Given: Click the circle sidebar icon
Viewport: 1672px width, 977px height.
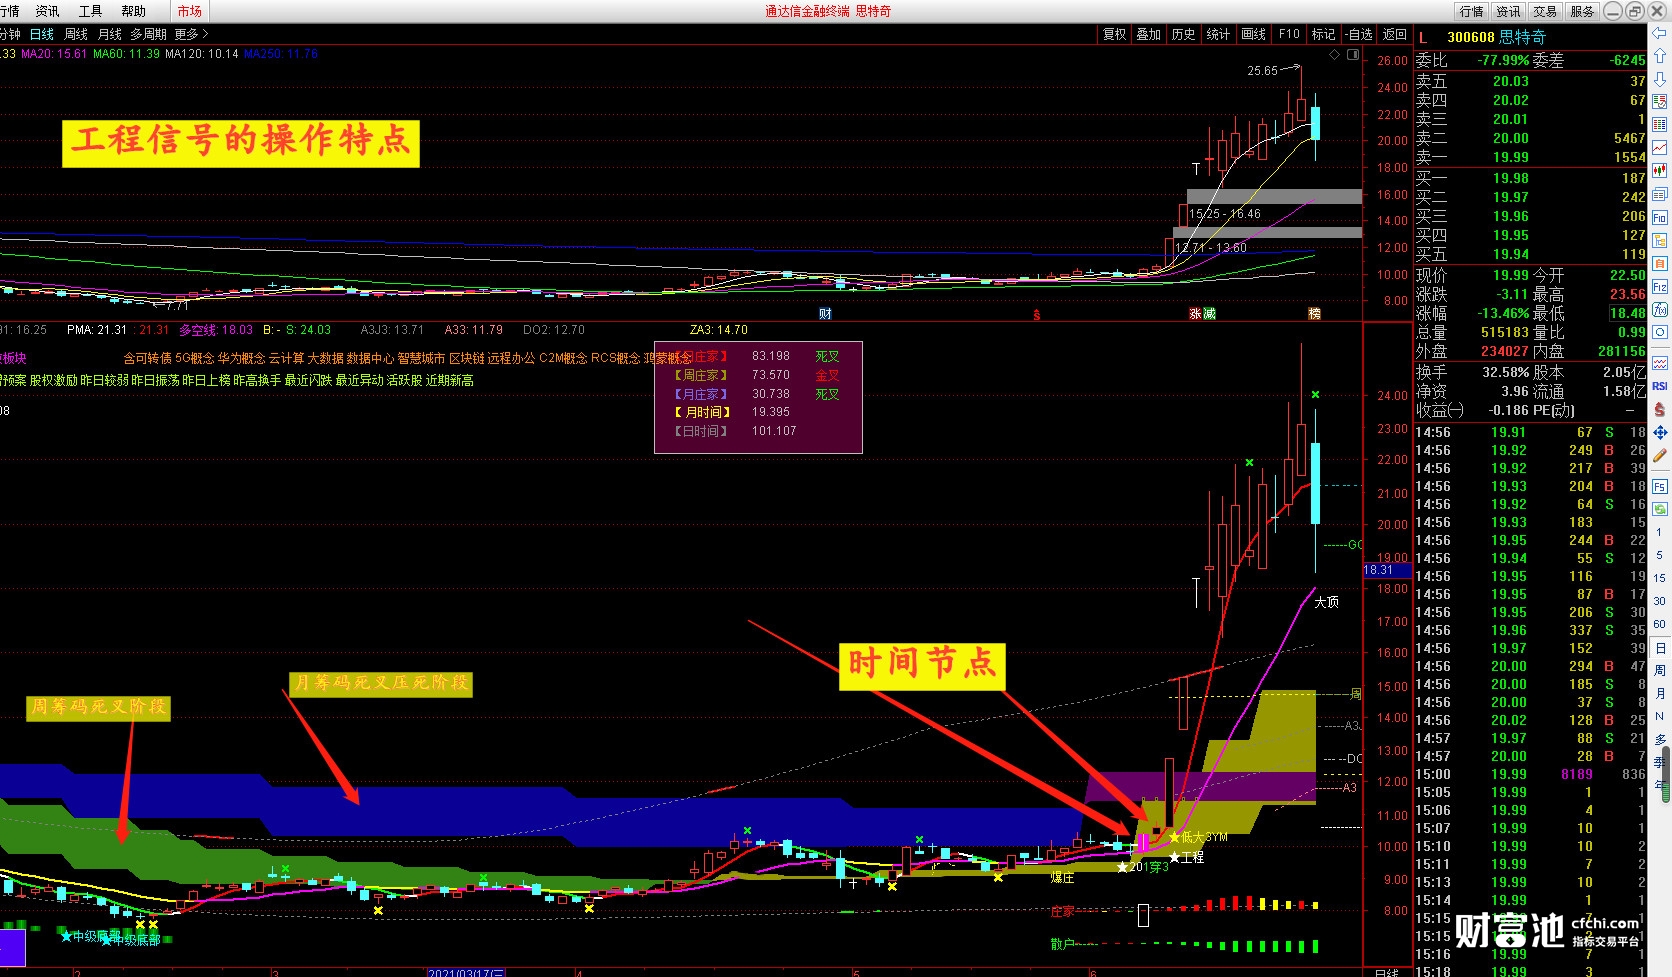Looking at the screenshot, I should (1660, 333).
